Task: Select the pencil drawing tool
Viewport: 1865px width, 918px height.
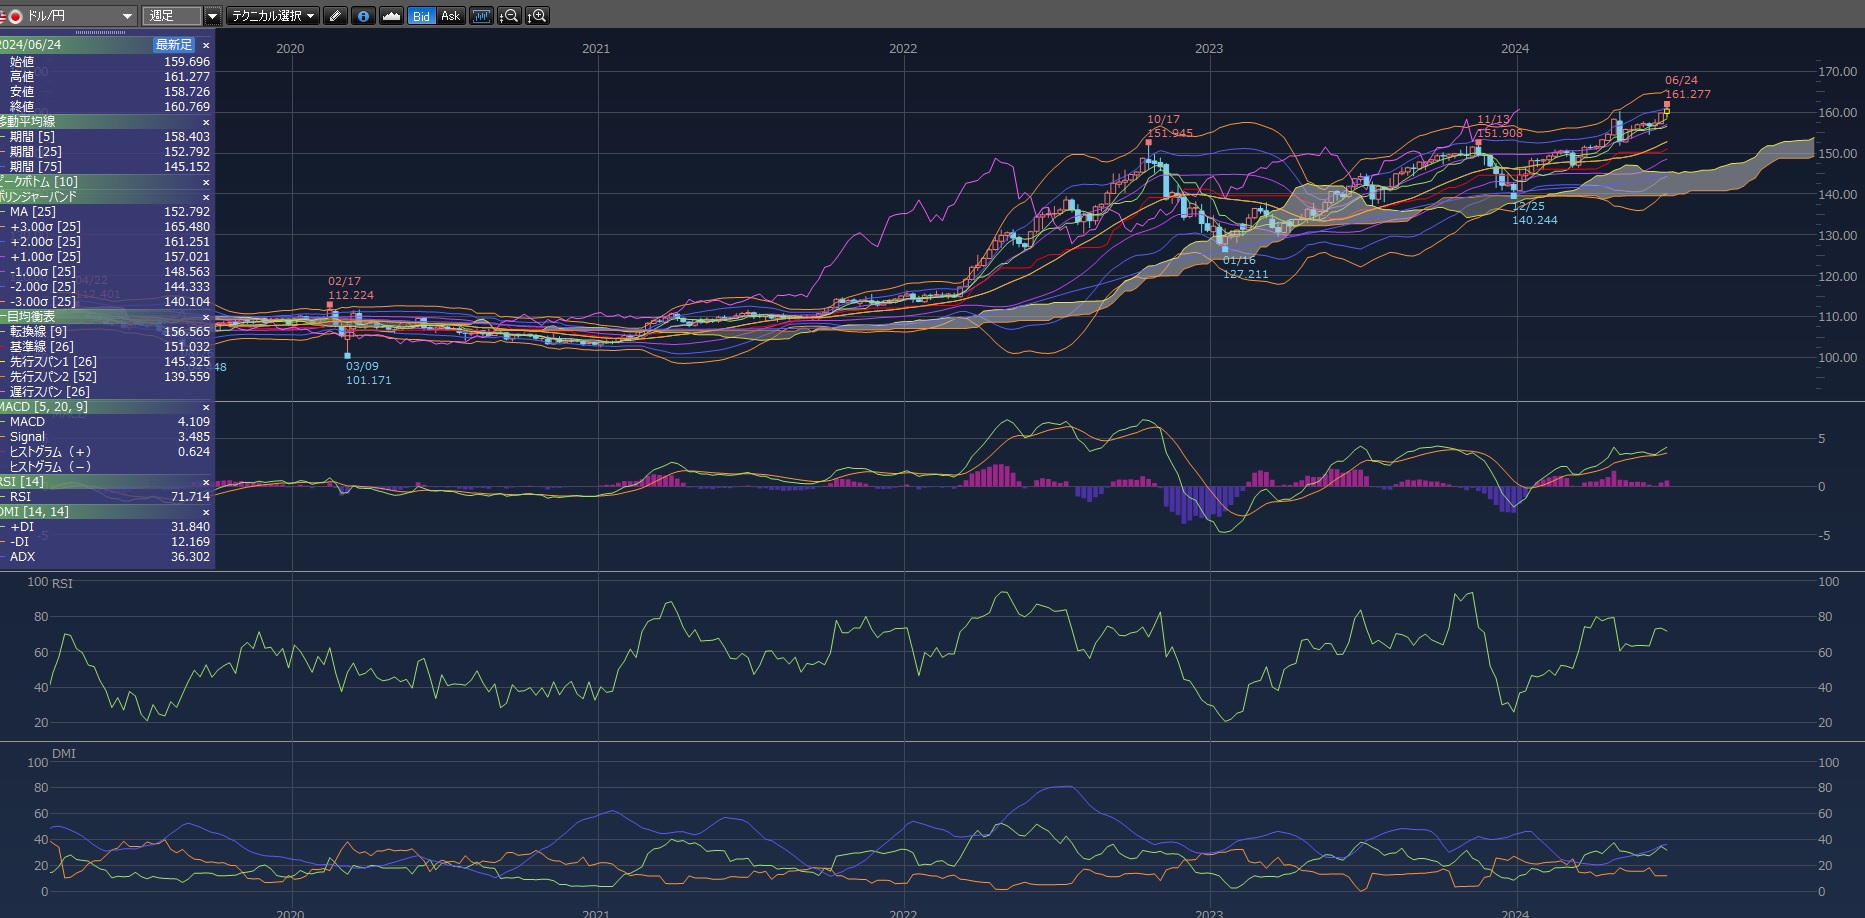Action: click(x=335, y=16)
